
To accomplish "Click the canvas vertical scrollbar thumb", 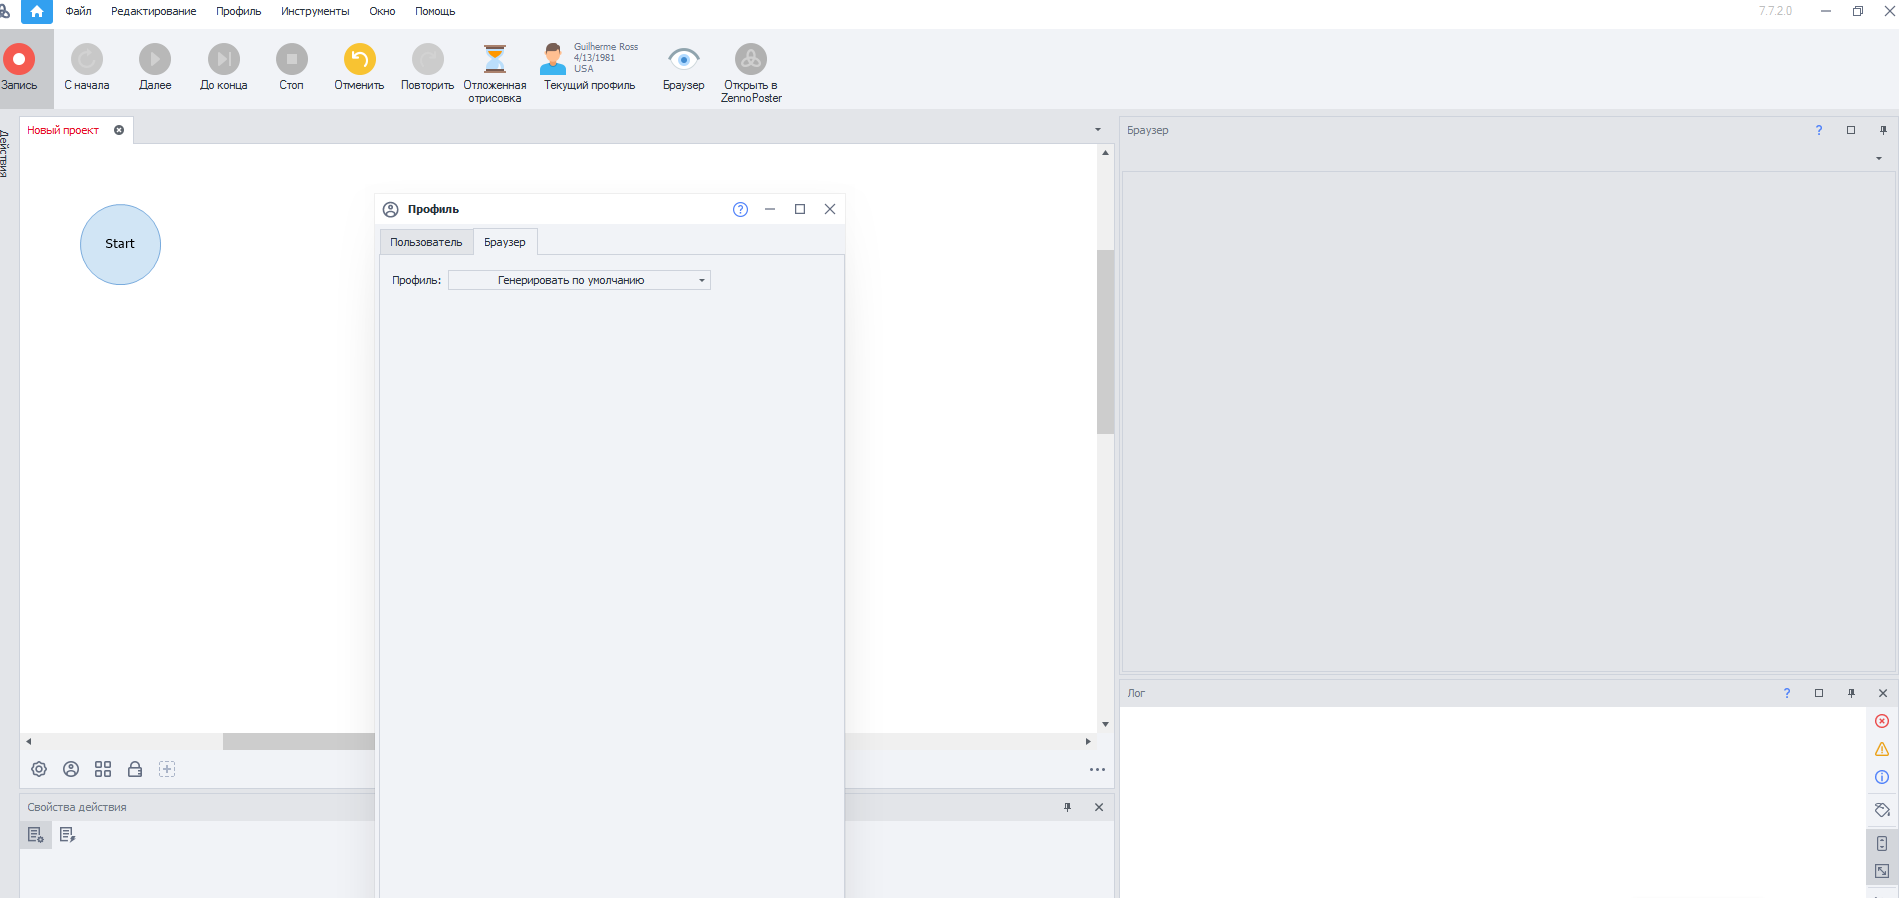I will point(1105,341).
